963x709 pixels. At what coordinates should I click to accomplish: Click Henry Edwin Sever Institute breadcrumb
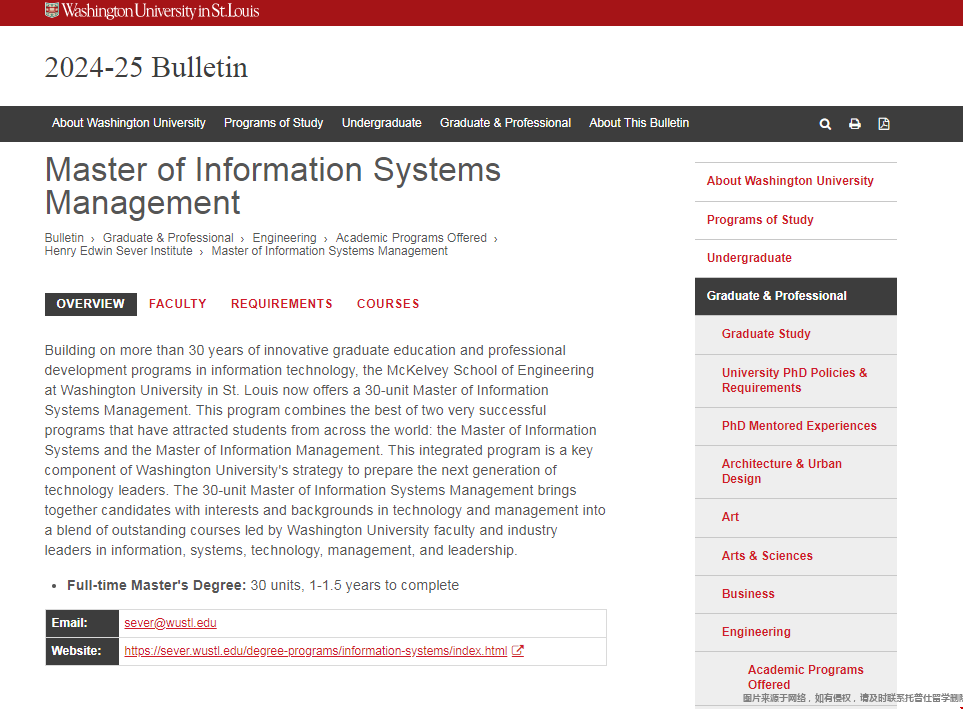118,251
